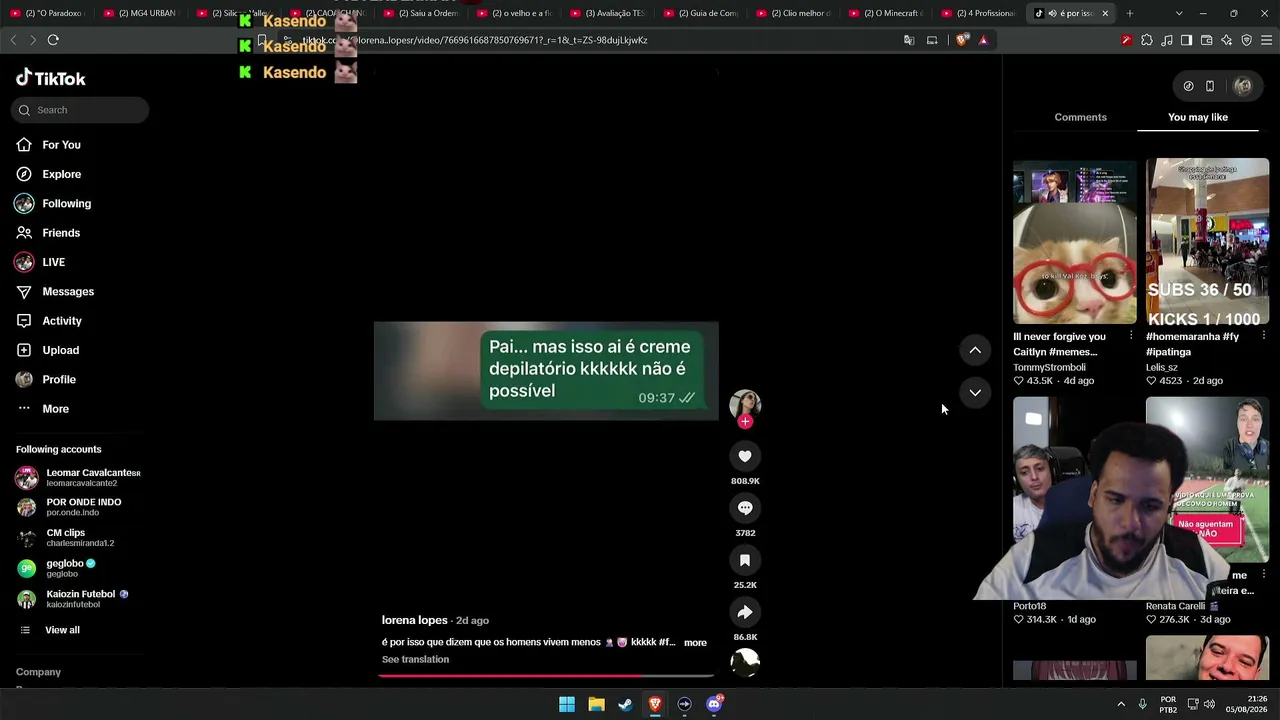Bookmark the video to favorites
Image resolution: width=1280 pixels, height=720 pixels.
tap(745, 560)
